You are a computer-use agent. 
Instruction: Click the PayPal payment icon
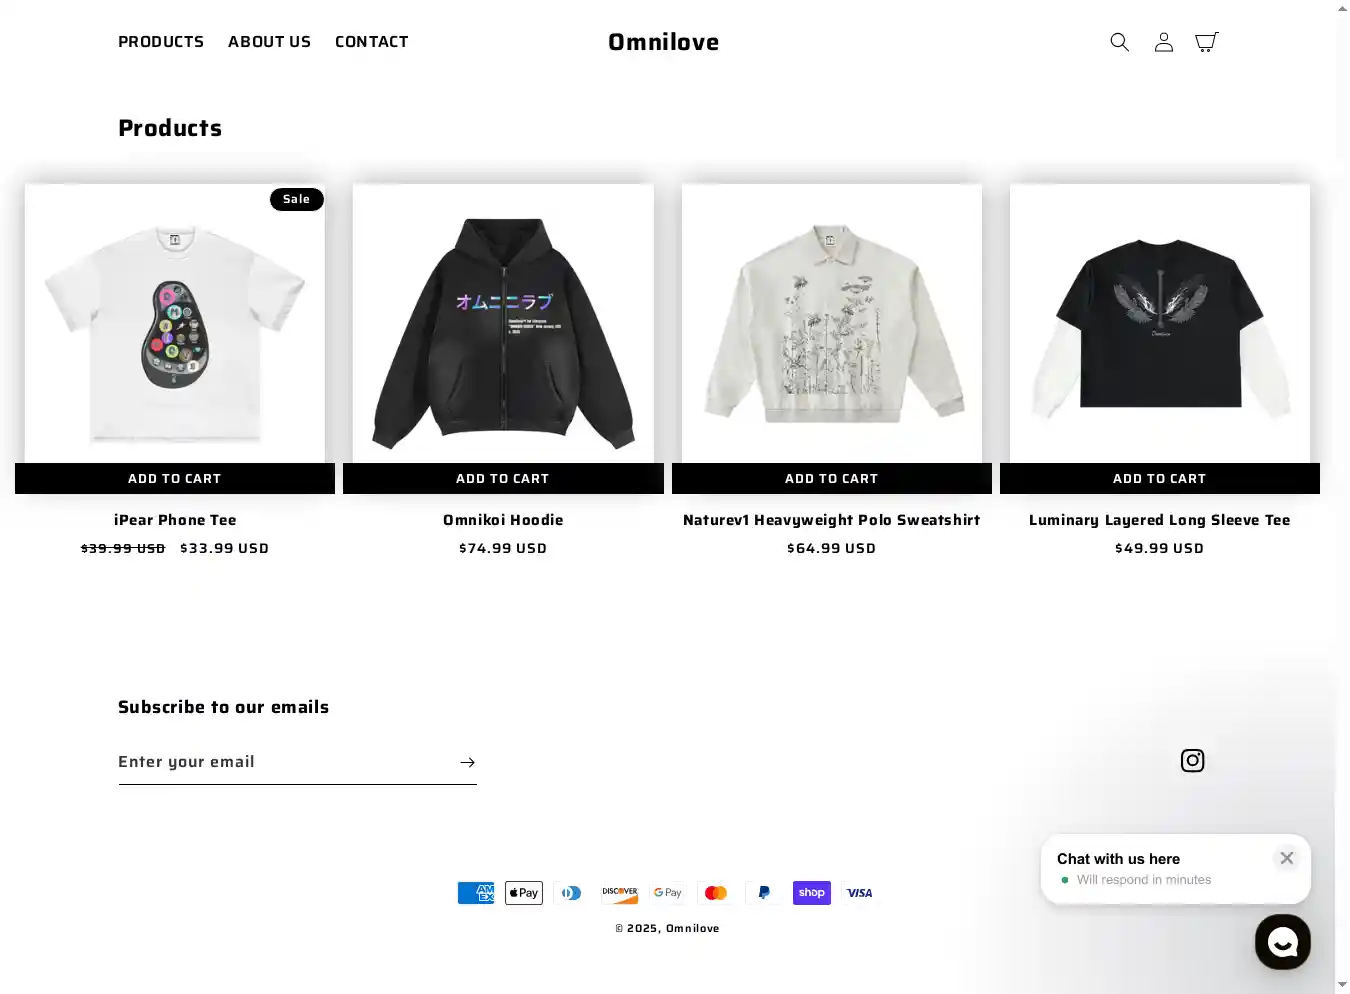tap(764, 893)
